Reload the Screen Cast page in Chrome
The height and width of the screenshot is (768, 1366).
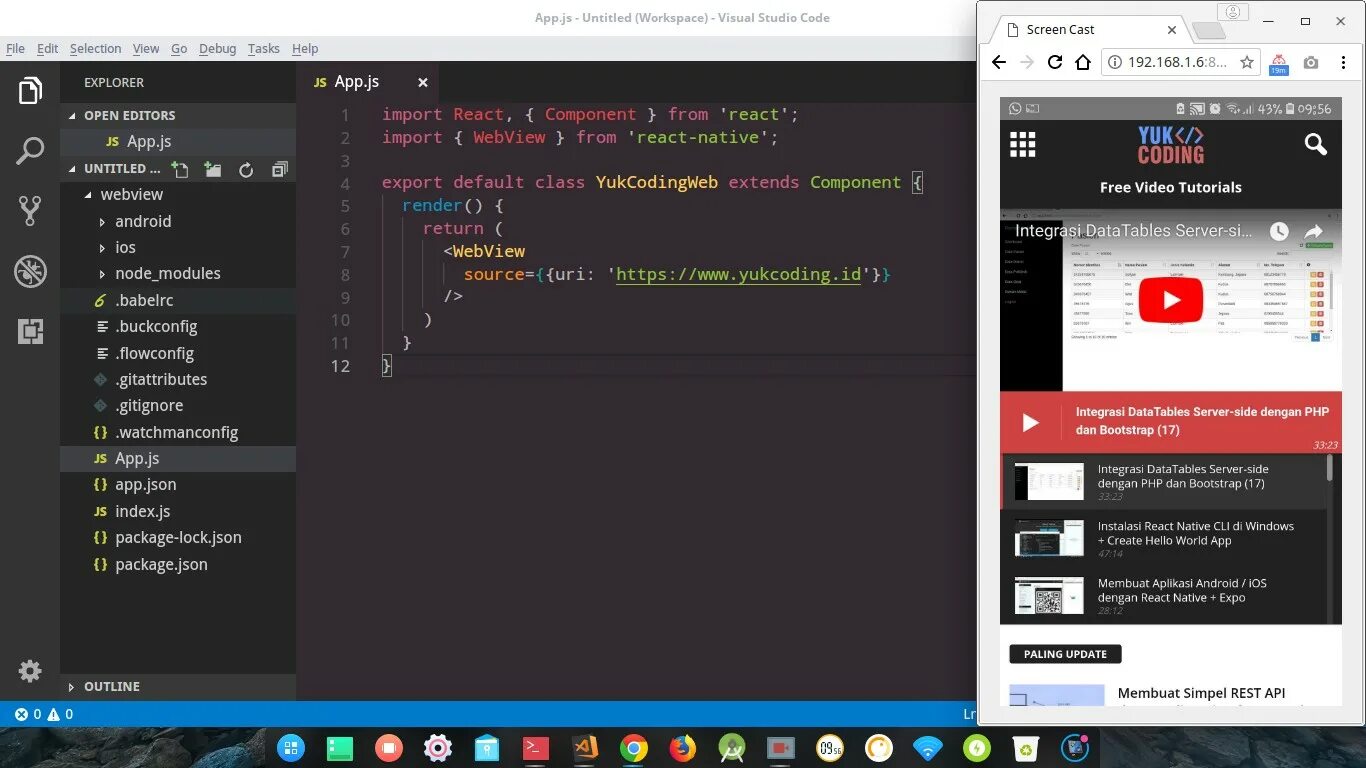(1054, 62)
